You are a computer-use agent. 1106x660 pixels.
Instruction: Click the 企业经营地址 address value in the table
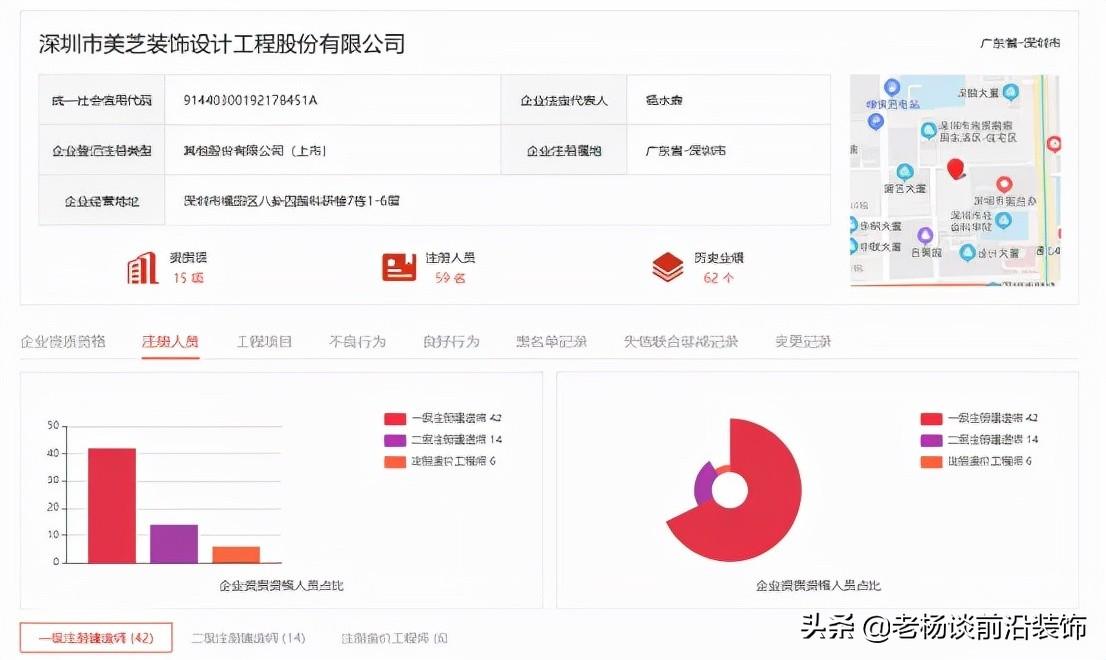coord(291,201)
